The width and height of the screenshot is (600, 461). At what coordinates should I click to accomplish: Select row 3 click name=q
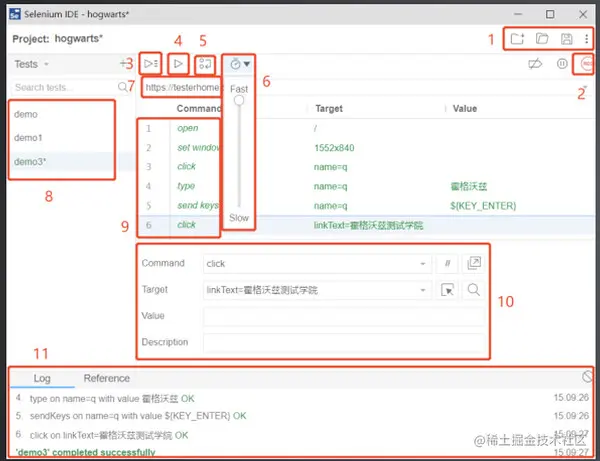click(x=365, y=167)
